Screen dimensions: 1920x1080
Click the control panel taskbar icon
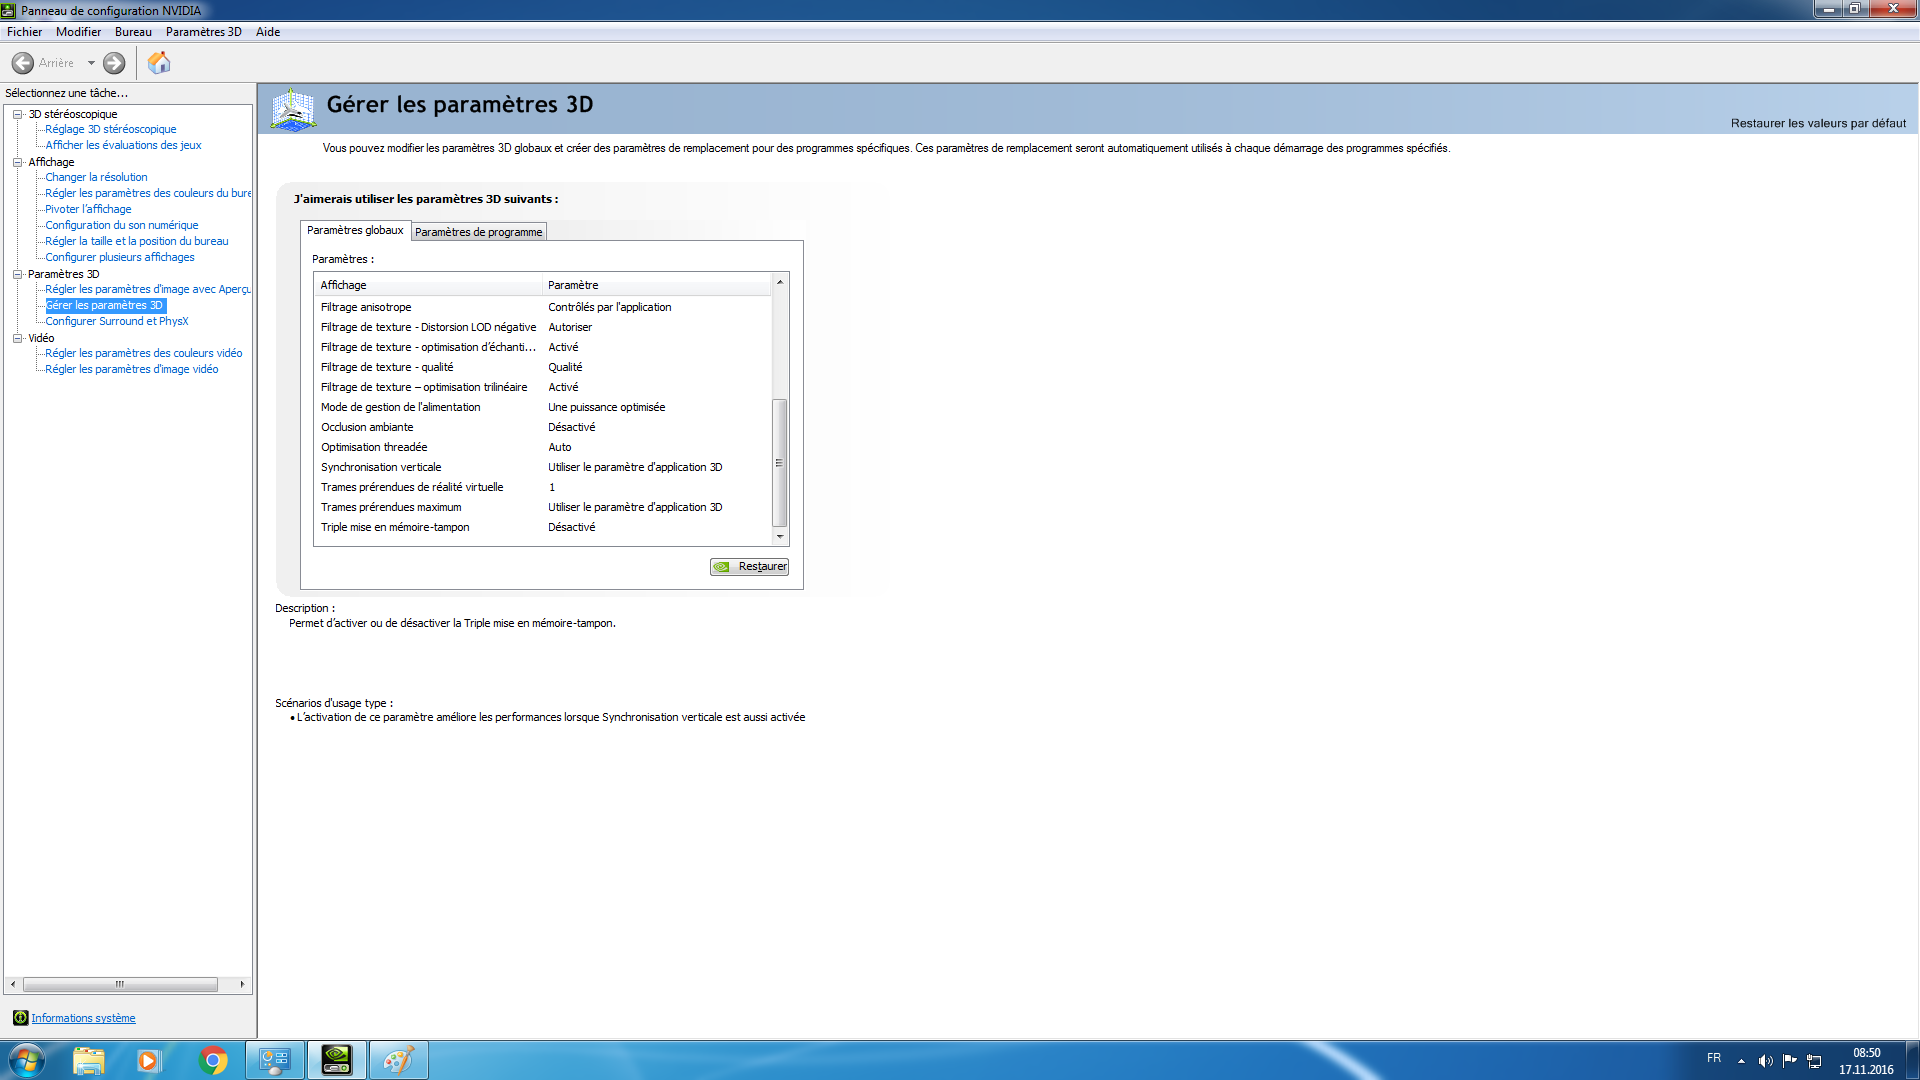[275, 1060]
